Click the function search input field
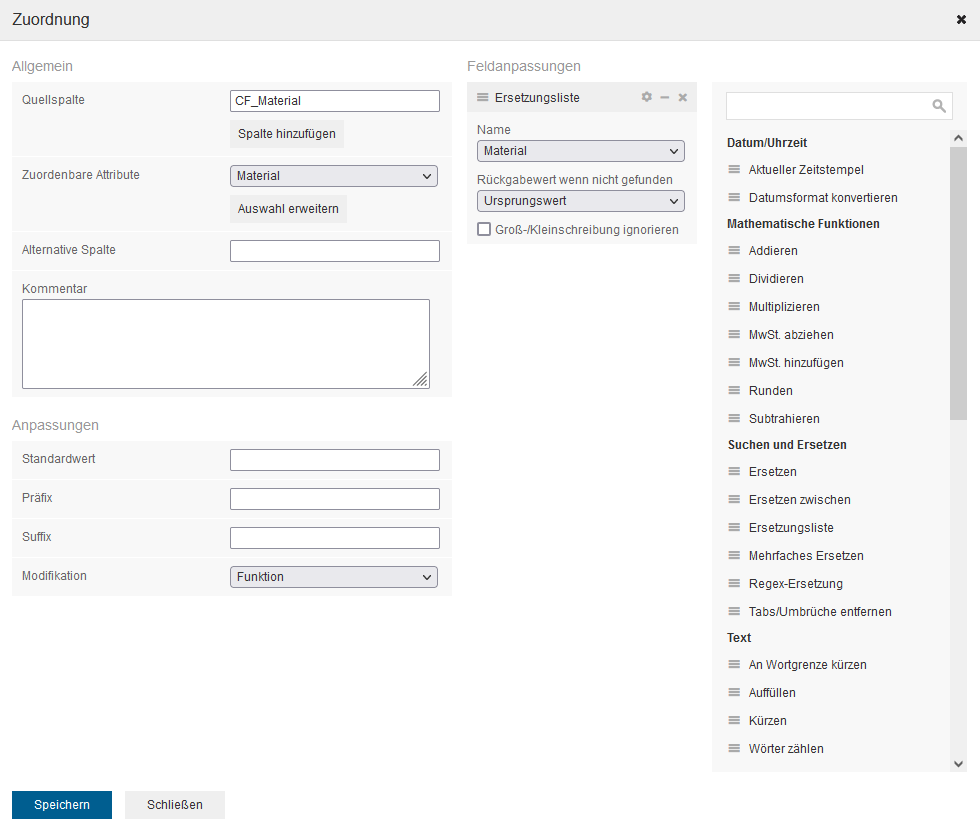 [839, 106]
